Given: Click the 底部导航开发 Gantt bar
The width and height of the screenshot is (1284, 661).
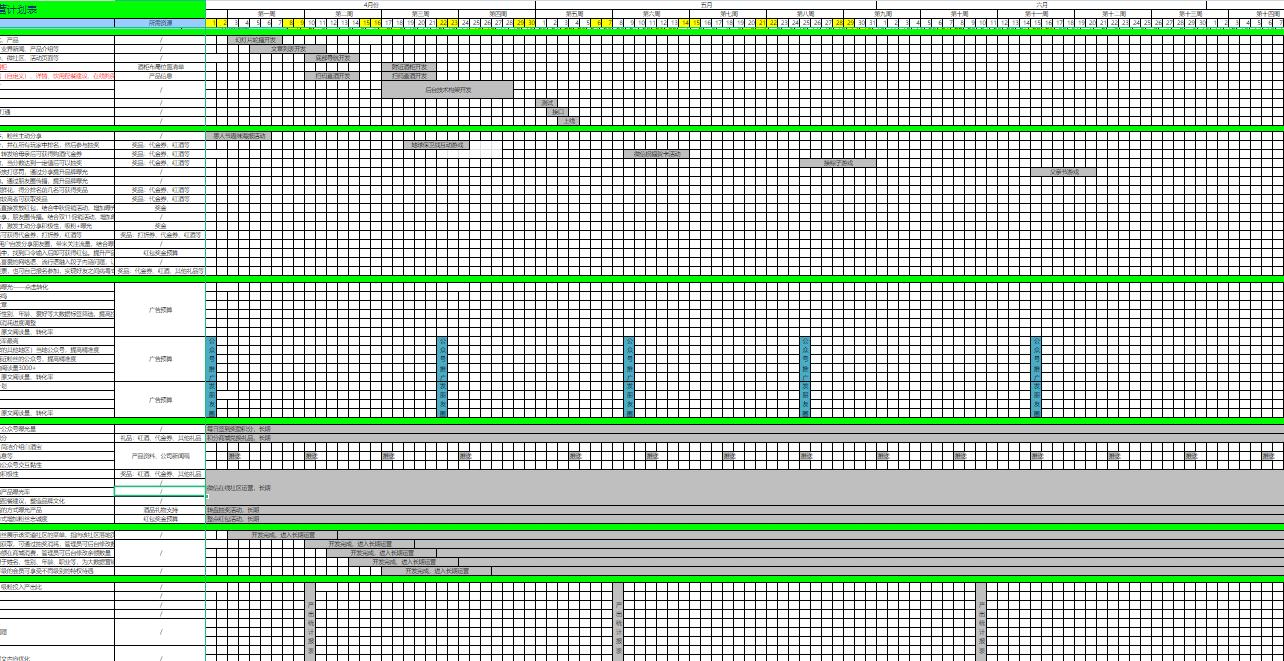Looking at the screenshot, I should [x=332, y=58].
